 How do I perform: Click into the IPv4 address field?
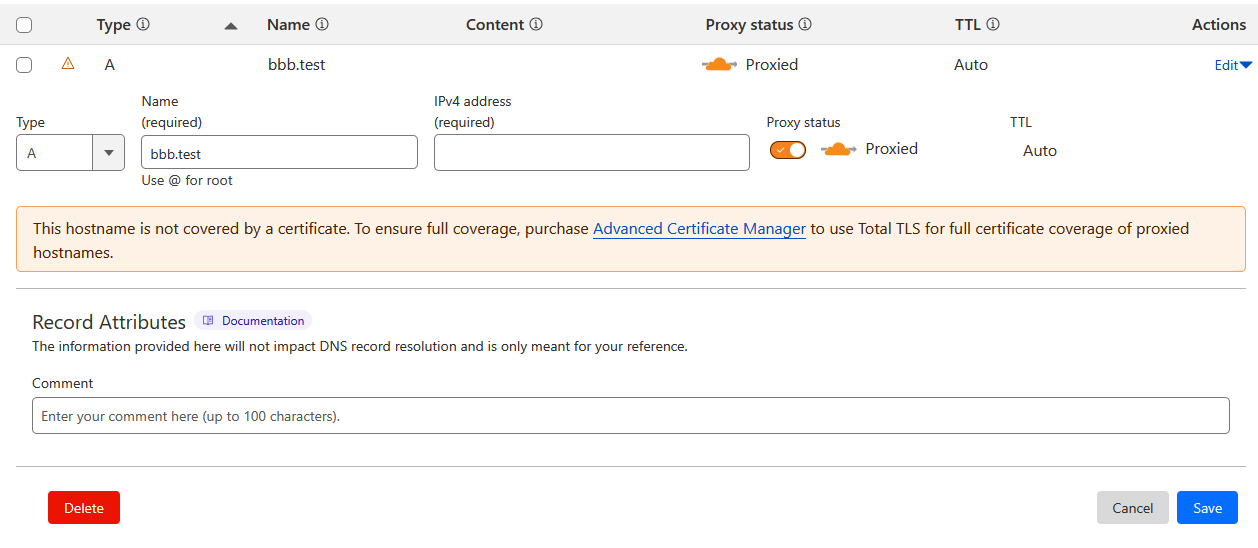tap(591, 153)
